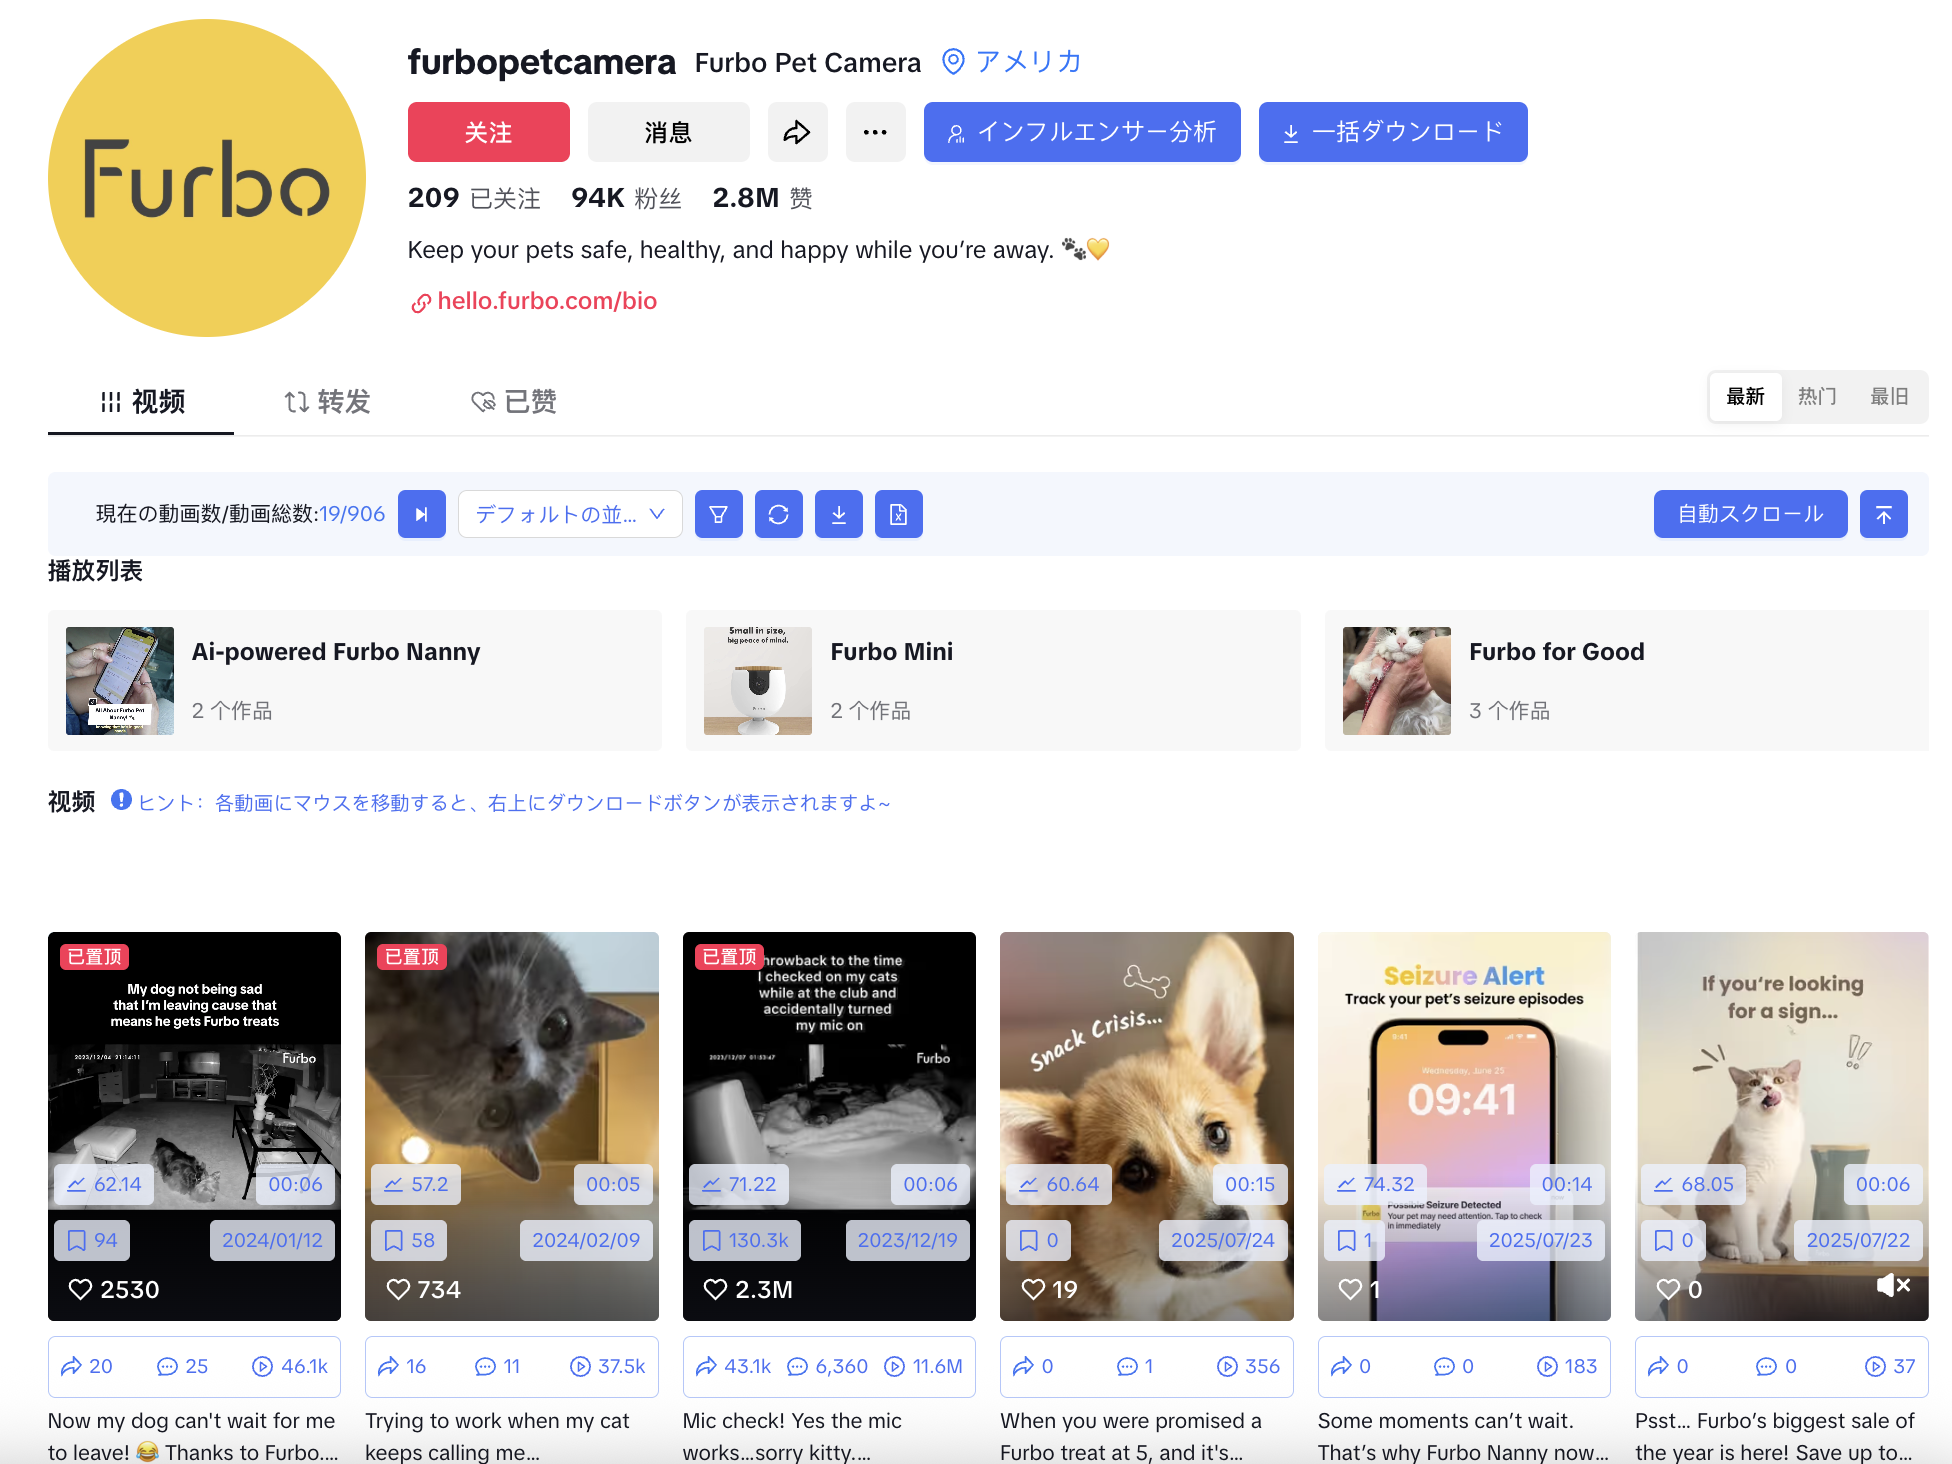Open the three-dot more options menu
The image size is (1952, 1464).
(875, 132)
